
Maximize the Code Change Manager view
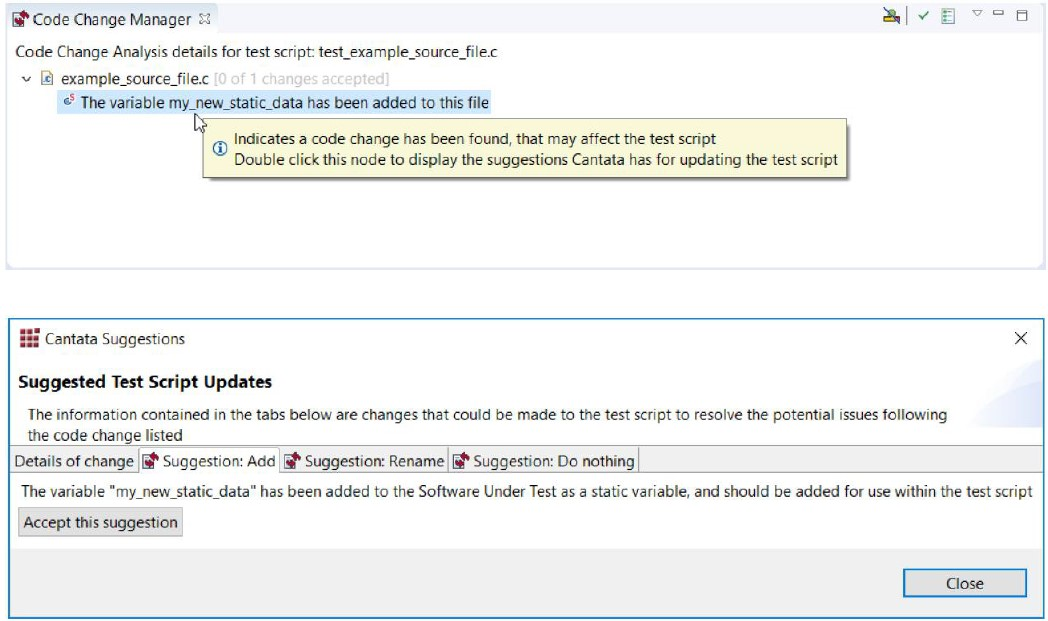pos(1022,15)
